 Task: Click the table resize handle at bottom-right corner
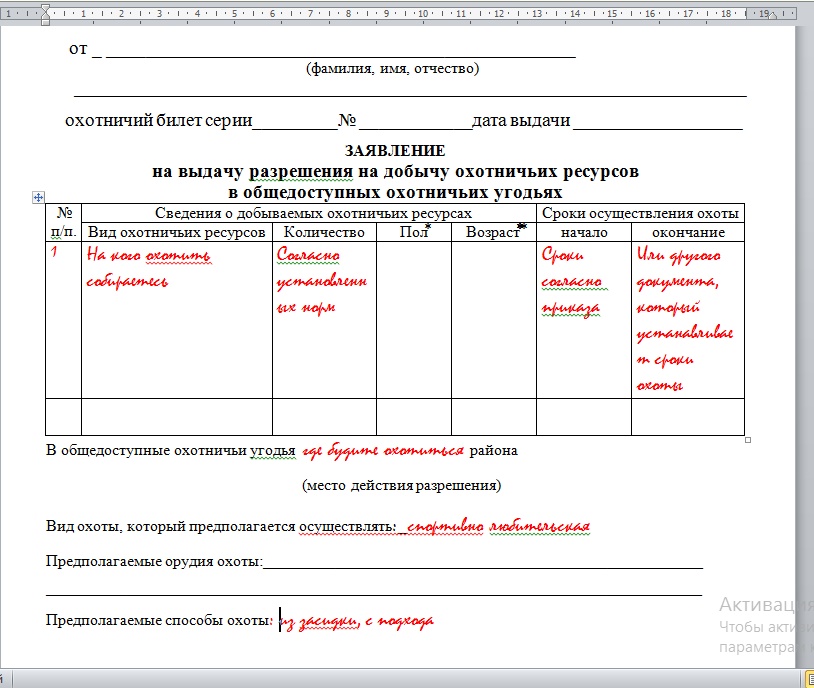(749, 439)
